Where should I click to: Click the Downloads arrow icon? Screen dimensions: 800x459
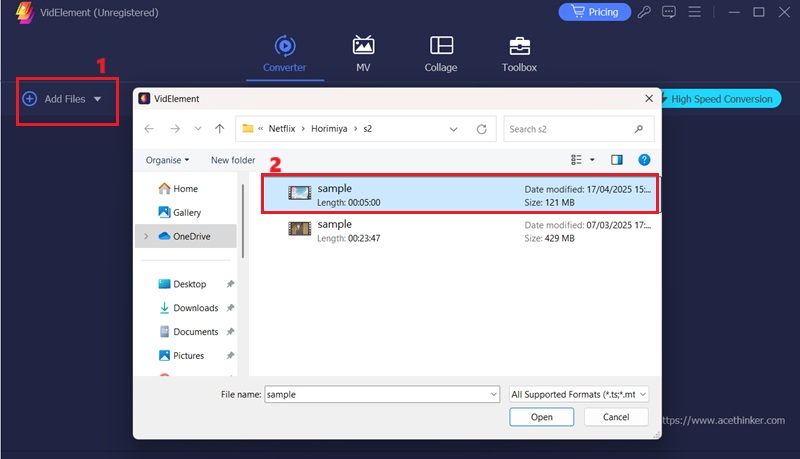pyautogui.click(x=164, y=308)
